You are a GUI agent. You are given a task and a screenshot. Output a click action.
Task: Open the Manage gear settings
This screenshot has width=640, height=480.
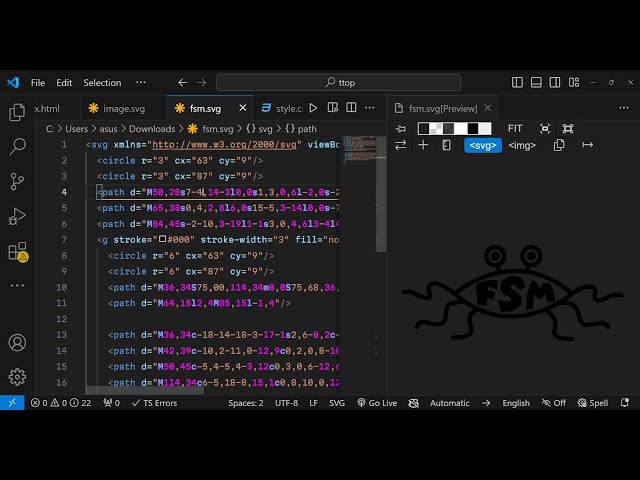point(17,376)
